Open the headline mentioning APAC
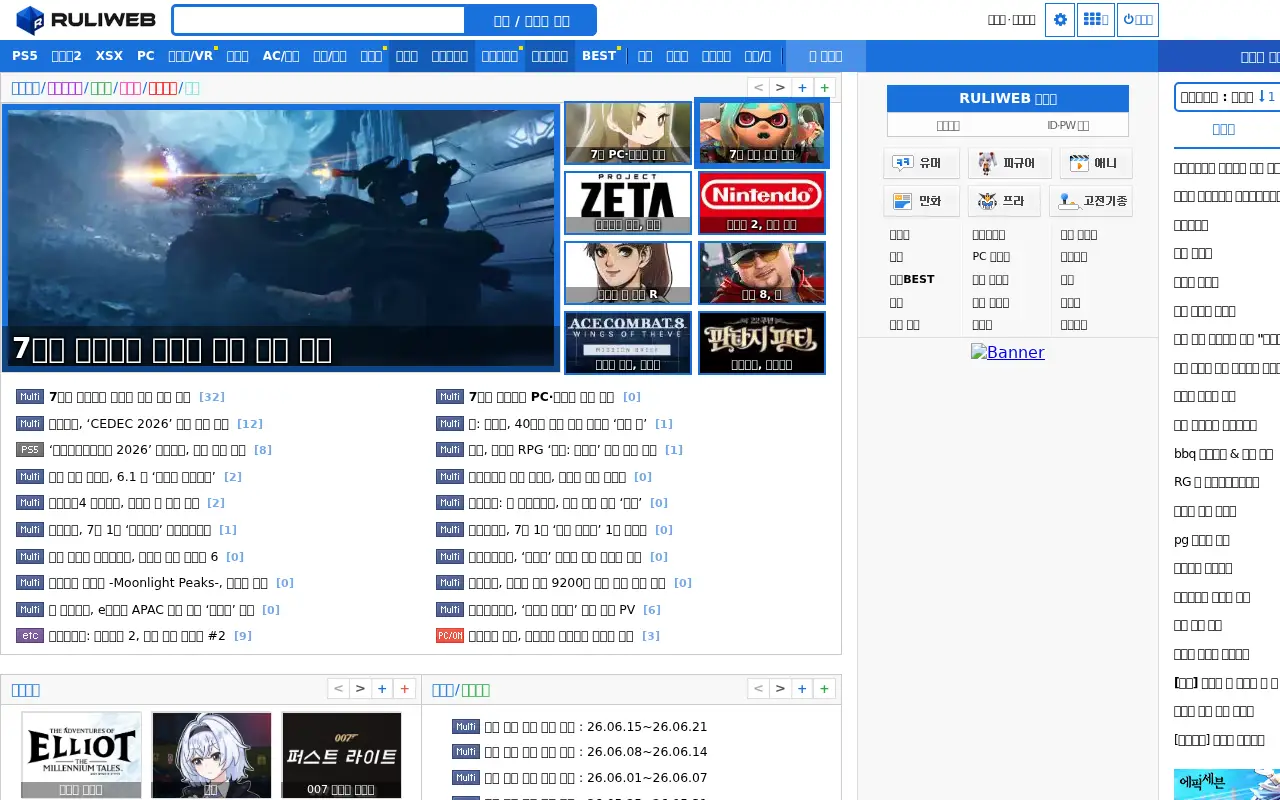This screenshot has height=800, width=1280. tap(151, 610)
